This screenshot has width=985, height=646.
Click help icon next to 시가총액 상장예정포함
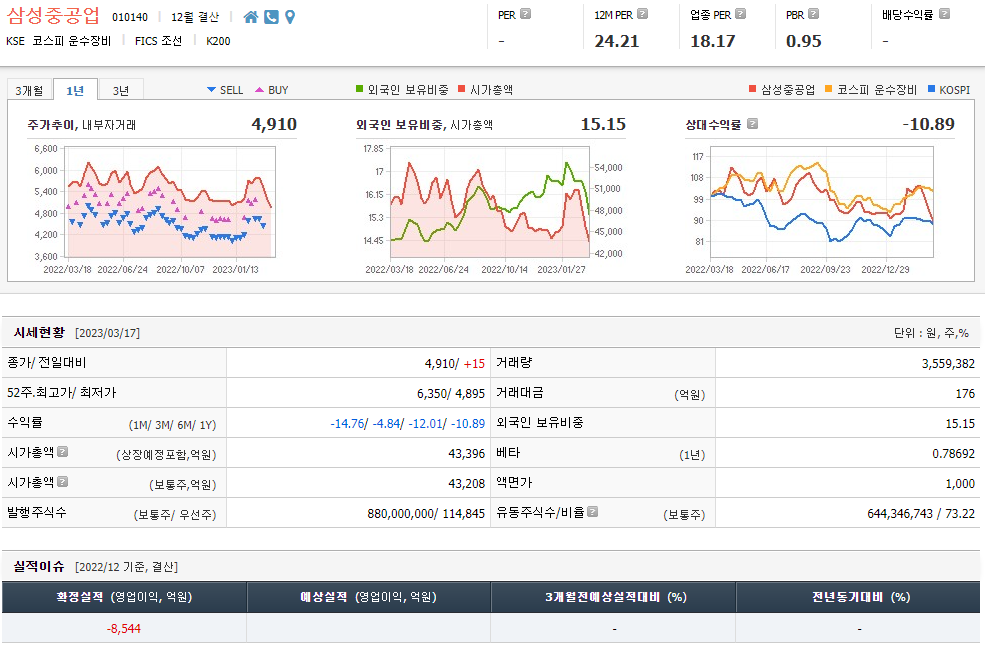pos(62,451)
